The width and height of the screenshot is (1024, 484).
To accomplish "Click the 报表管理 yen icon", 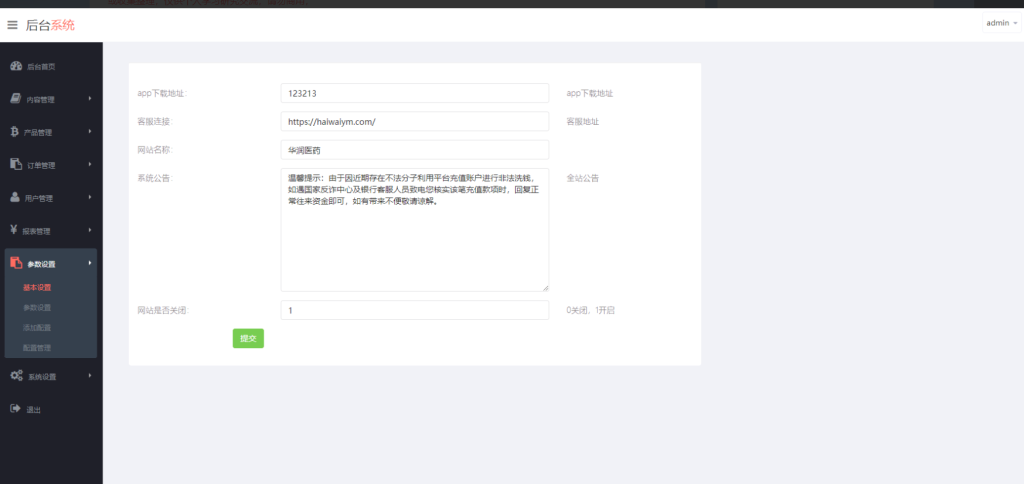I will pos(14,230).
